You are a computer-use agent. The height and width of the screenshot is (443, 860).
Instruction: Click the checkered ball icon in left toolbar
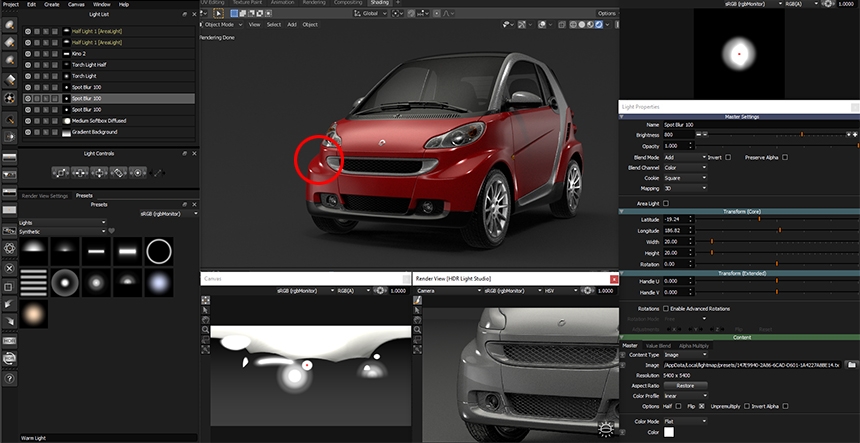tap(10, 99)
